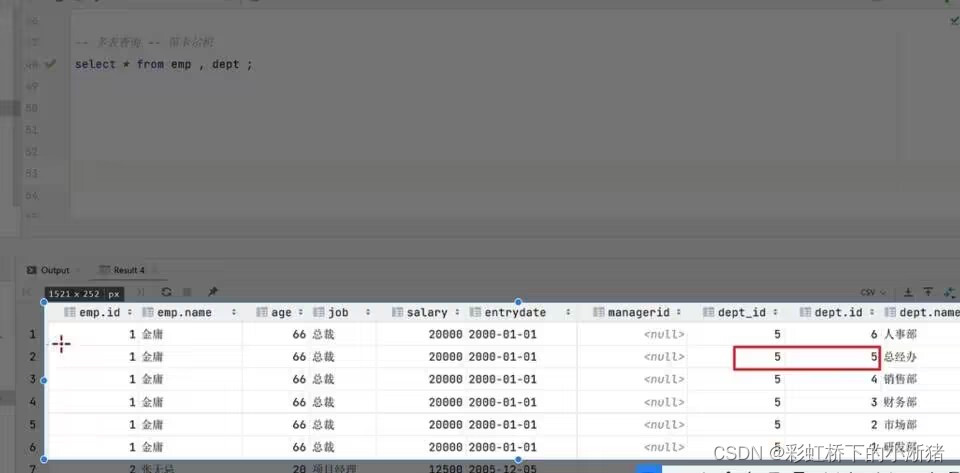Viewport: 960px width, 473px height.
Task: Click 金庸 name cell in row 3
Action: (x=152, y=379)
